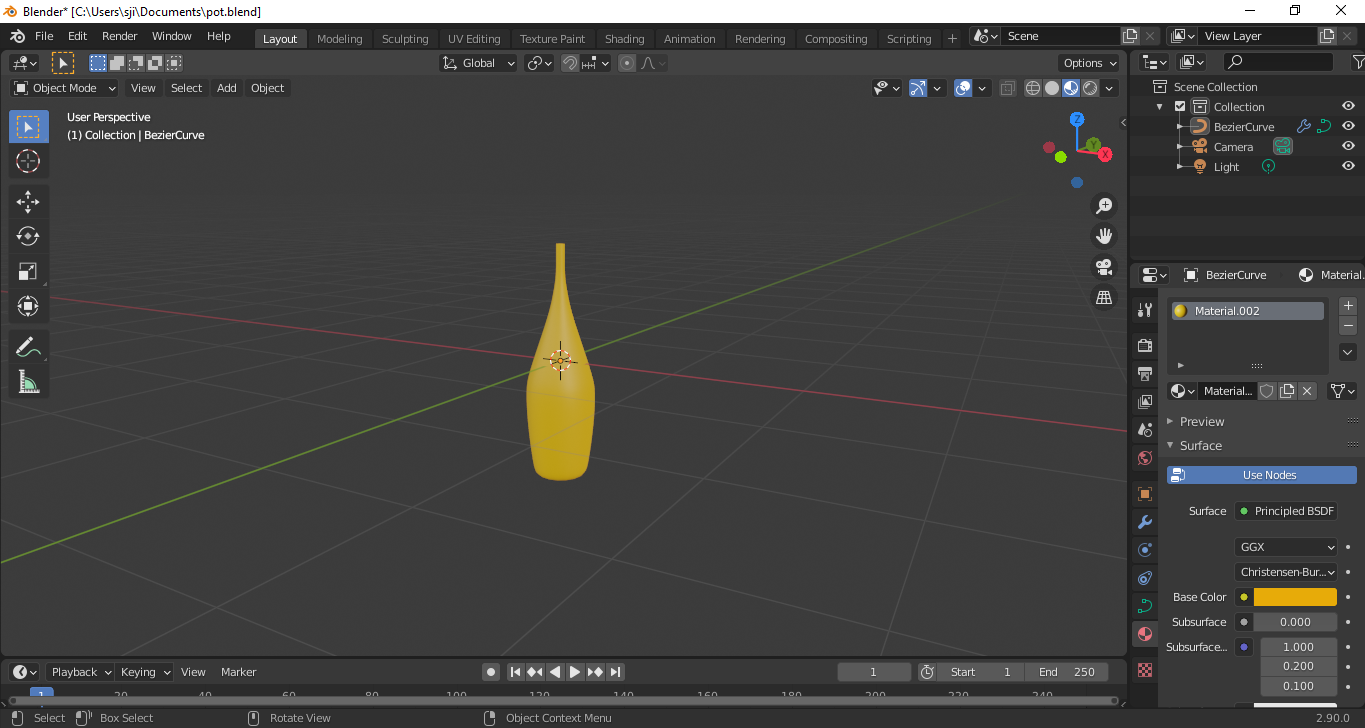
Task: Switch to material preview shading mode
Action: coord(1070,87)
